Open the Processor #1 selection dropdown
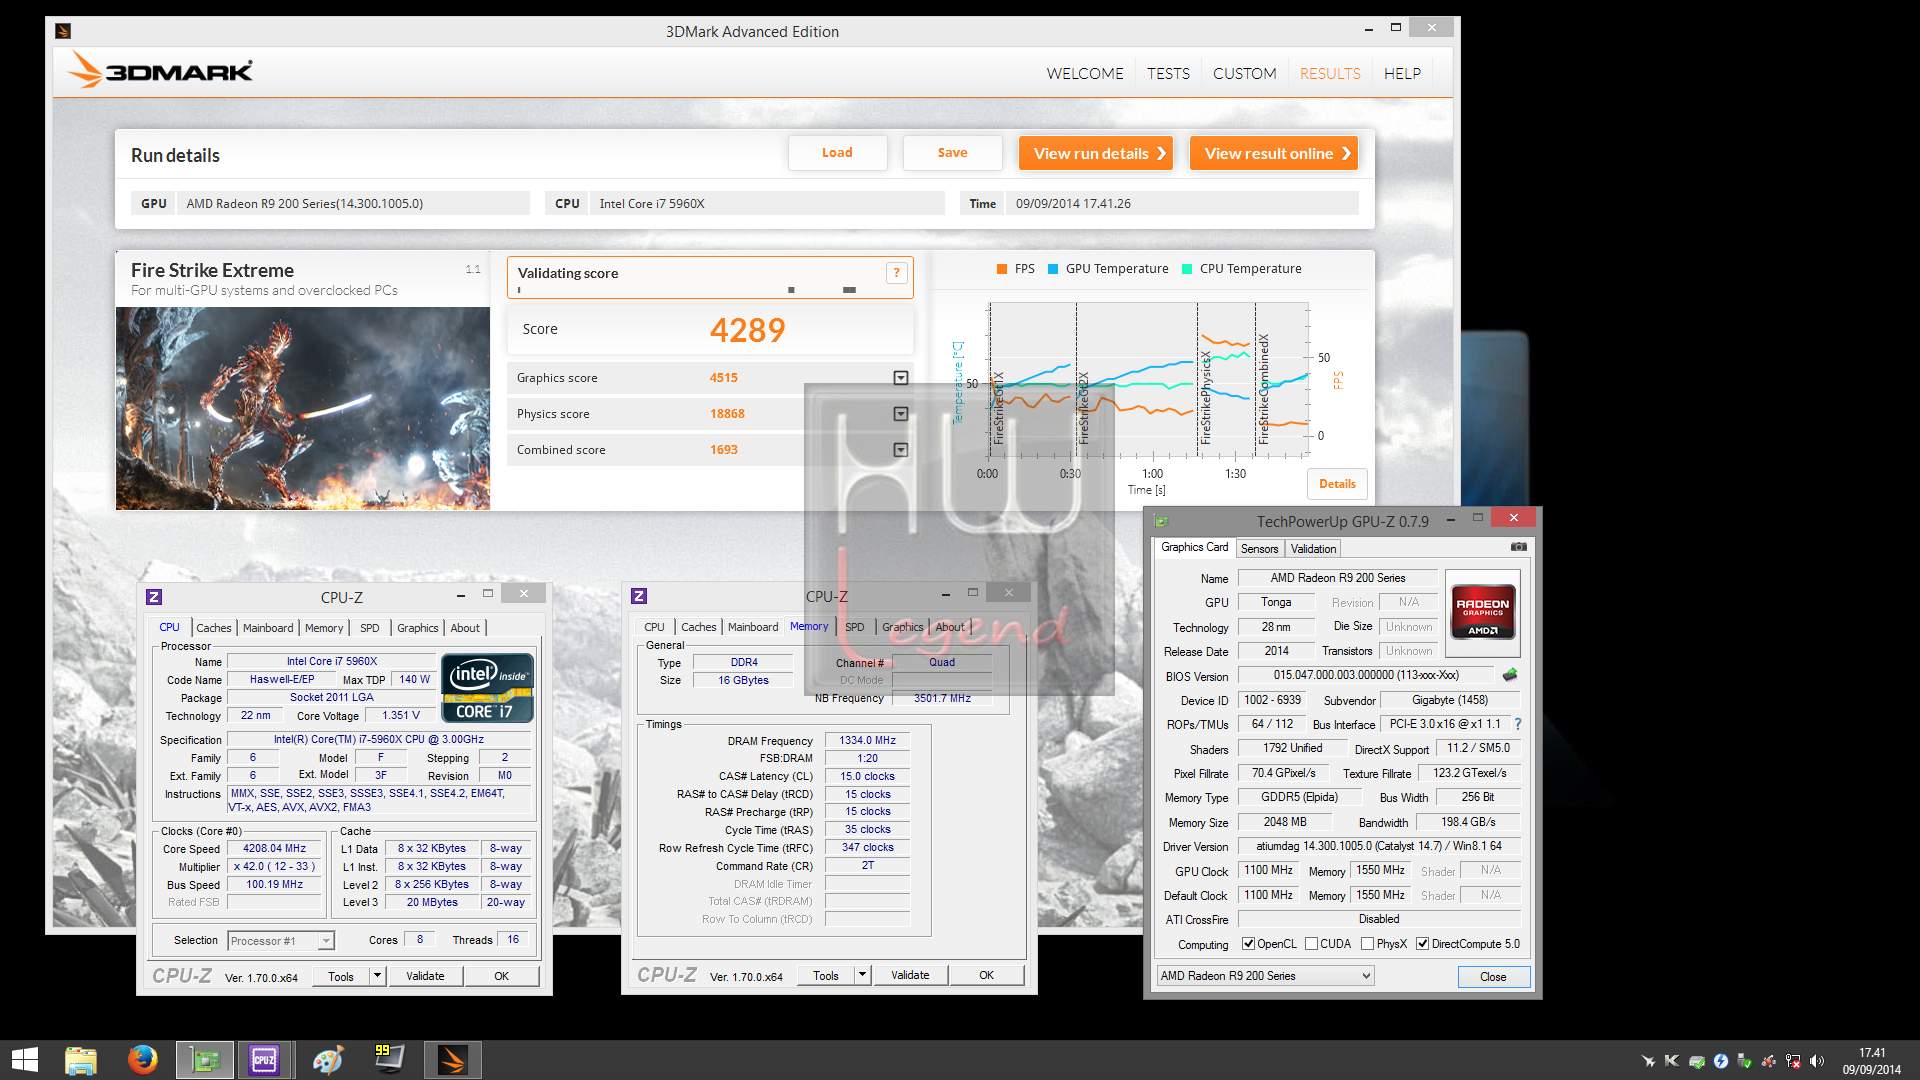 coord(281,941)
